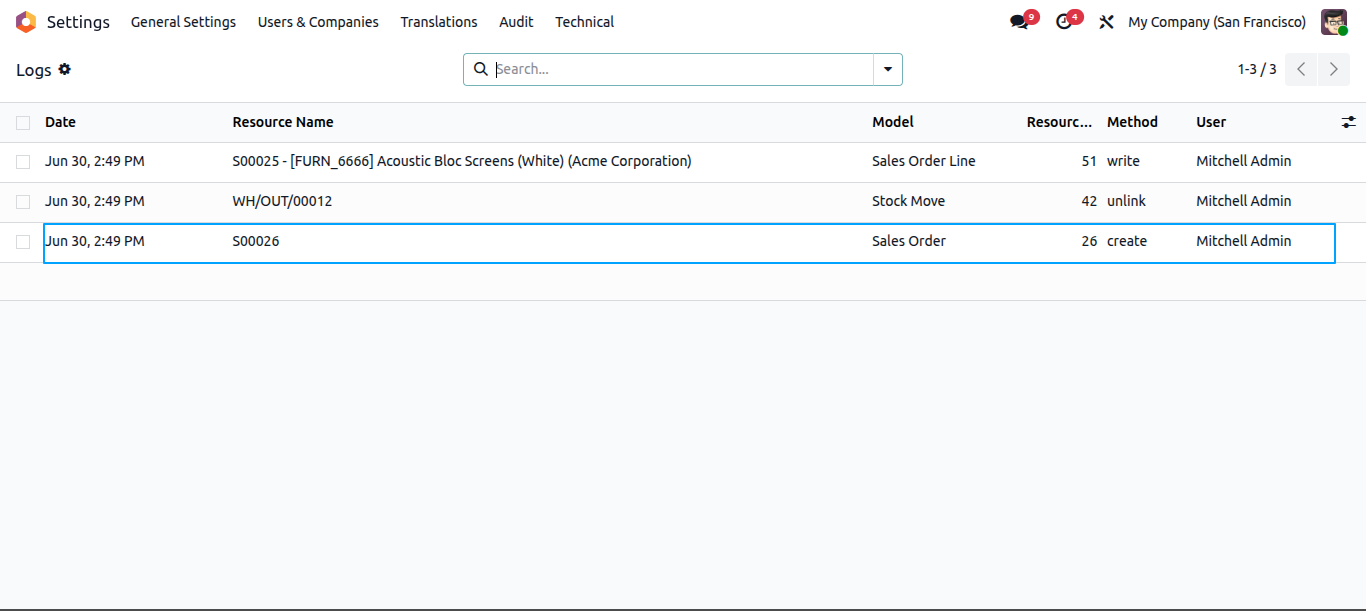Image resolution: width=1366 pixels, height=611 pixels.
Task: Sort by the Resource Name column
Action: click(283, 122)
